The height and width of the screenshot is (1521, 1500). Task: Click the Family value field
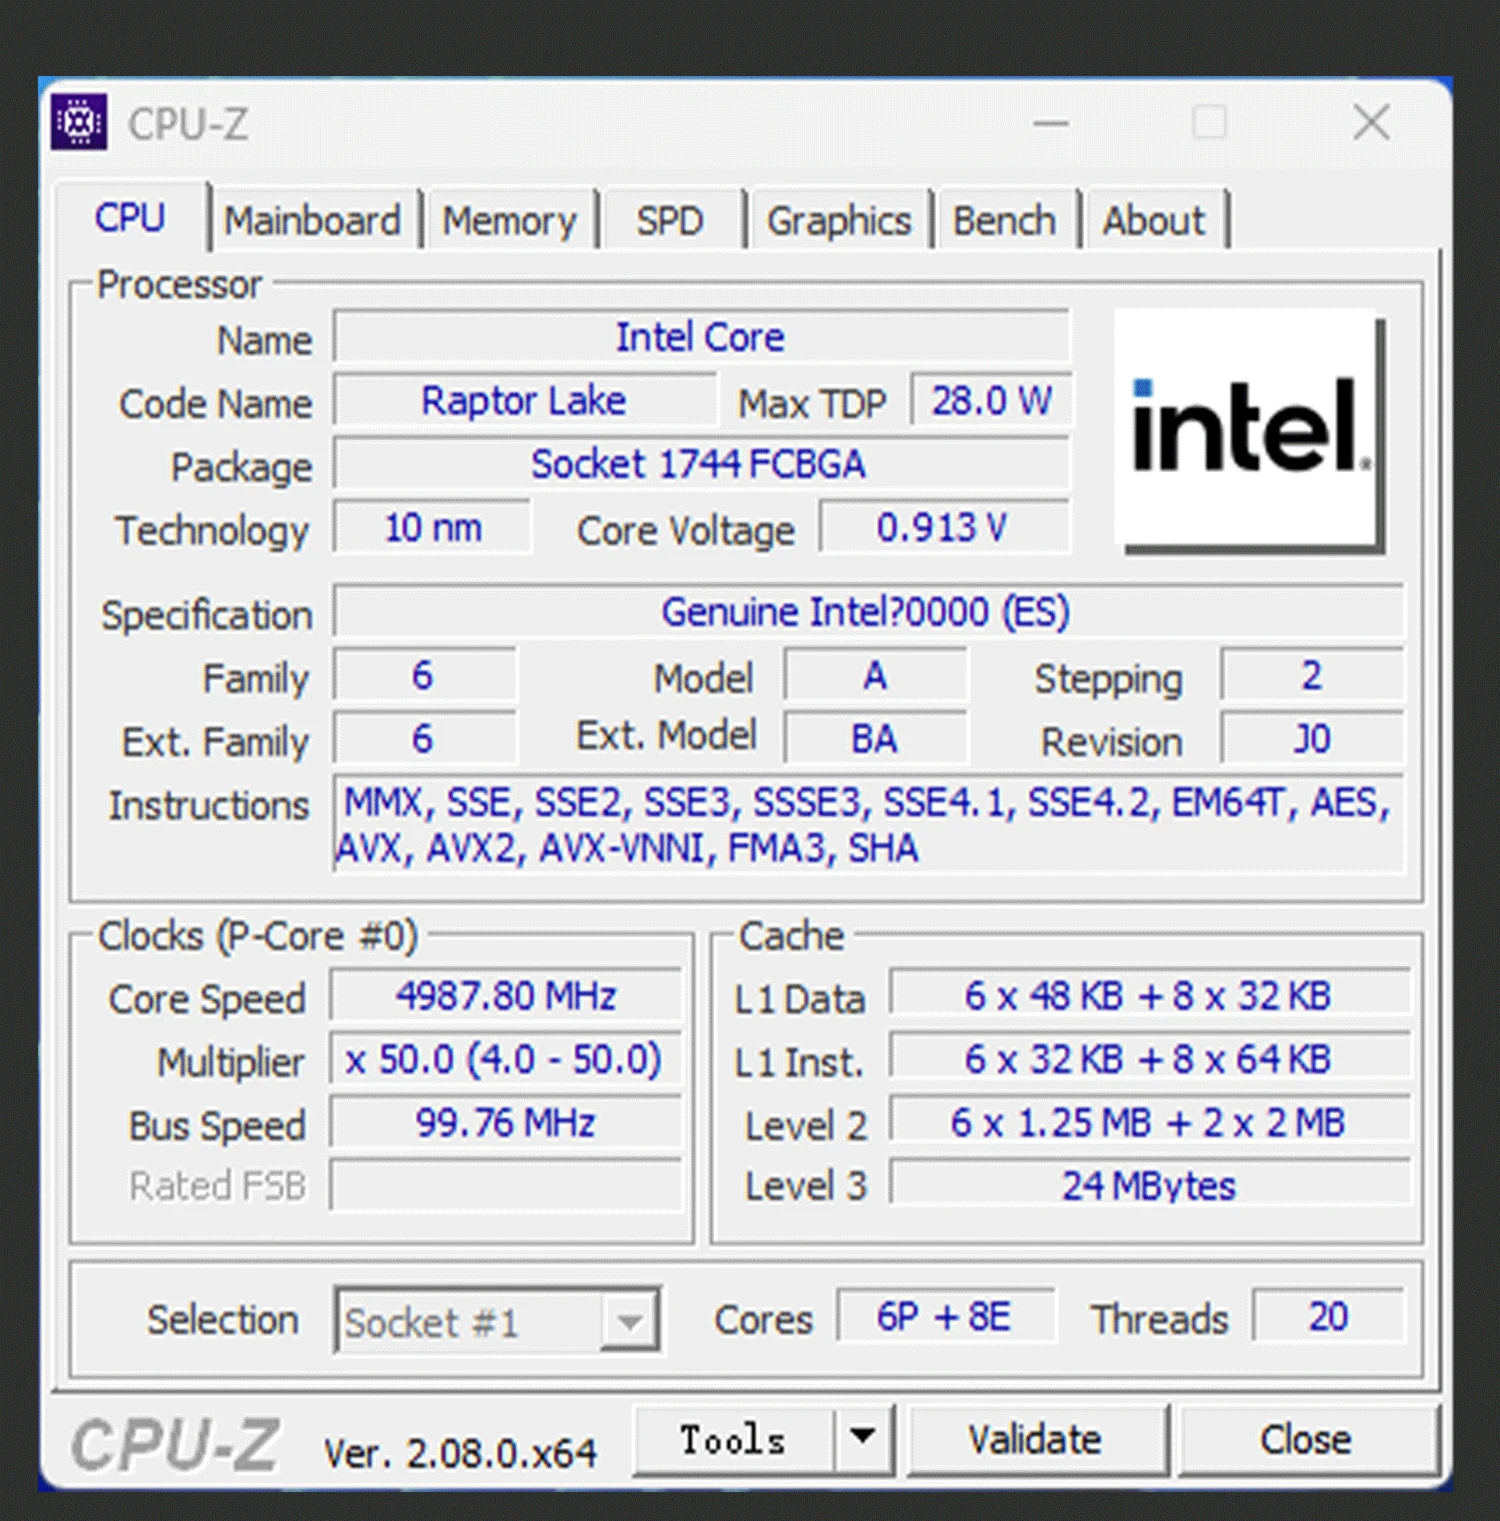click(424, 675)
